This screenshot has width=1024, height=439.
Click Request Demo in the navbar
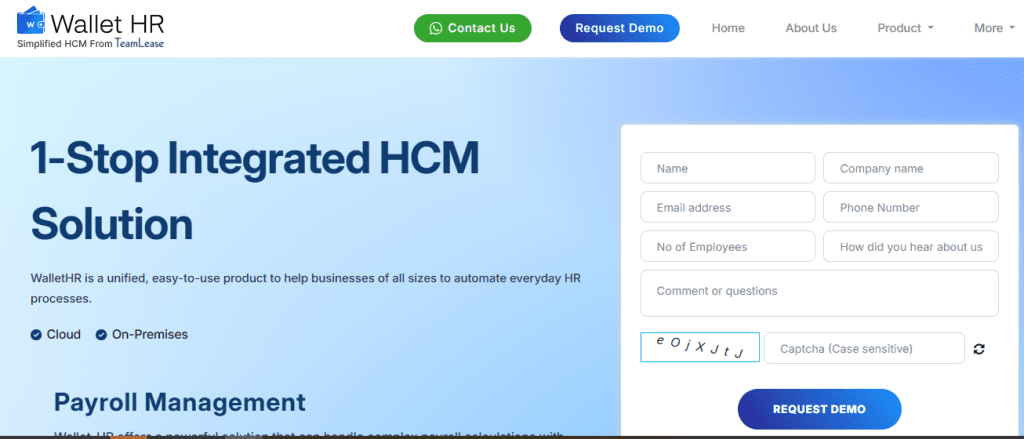click(619, 28)
